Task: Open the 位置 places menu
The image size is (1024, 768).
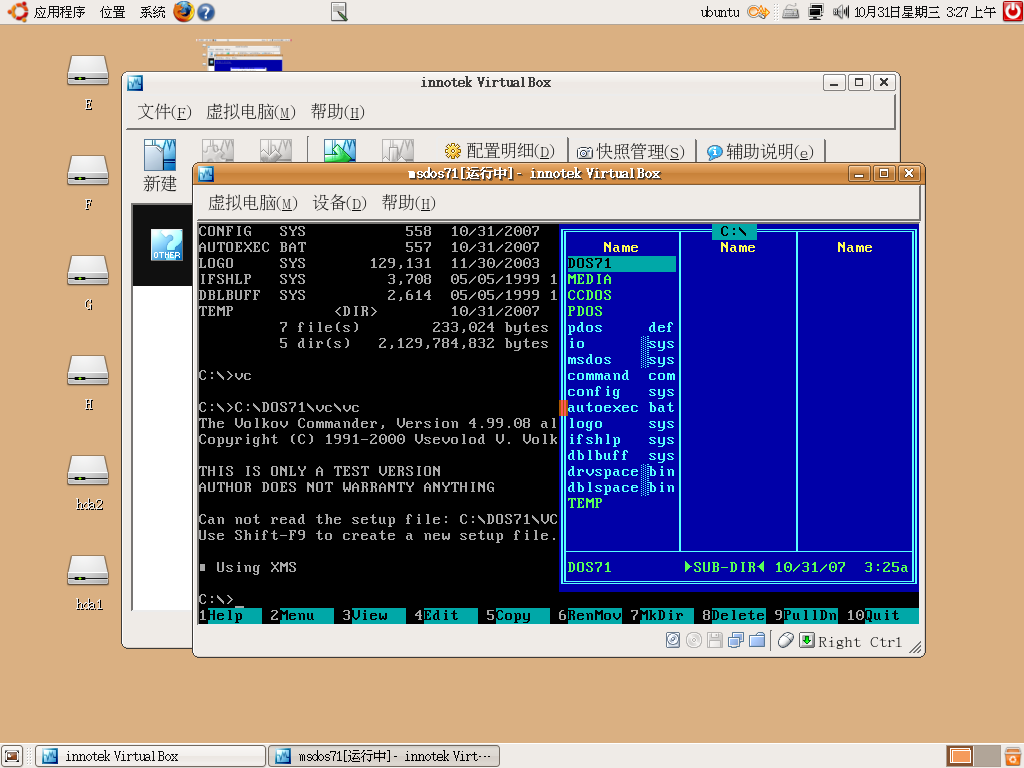Action: (112, 12)
